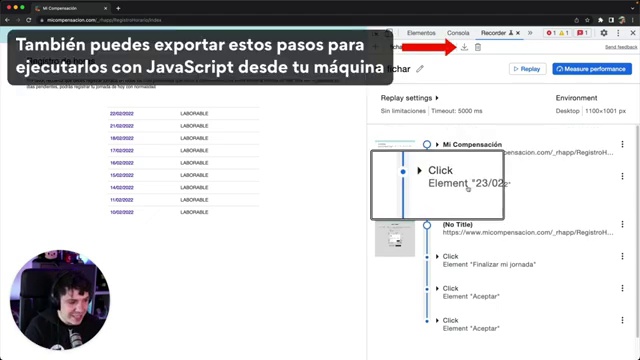The width and height of the screenshot is (640, 360).
Task: Go forward in browser history
Action: click(x=18, y=20)
